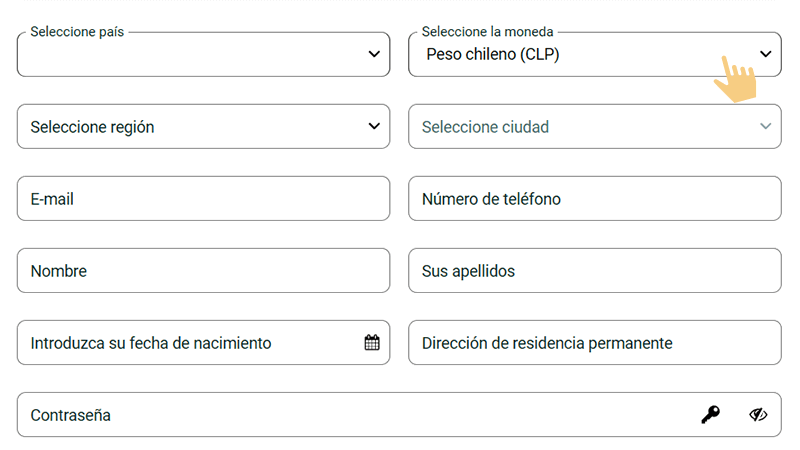
Task: Click the E-mail input field
Action: click(203, 199)
